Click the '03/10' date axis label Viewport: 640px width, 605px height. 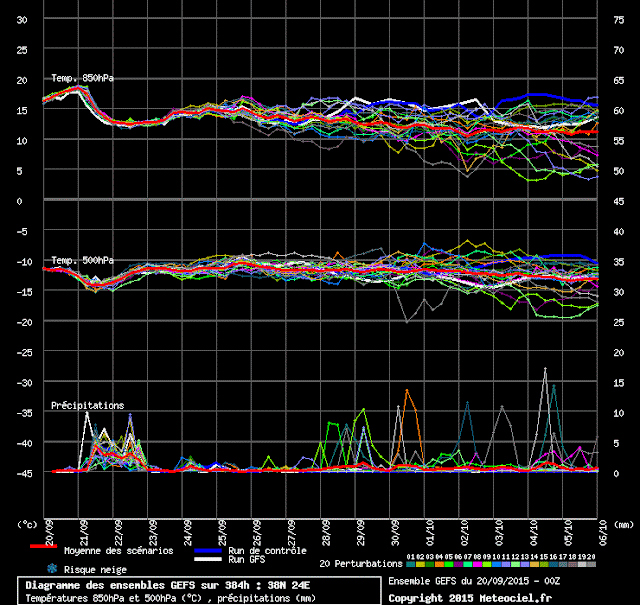coord(499,533)
